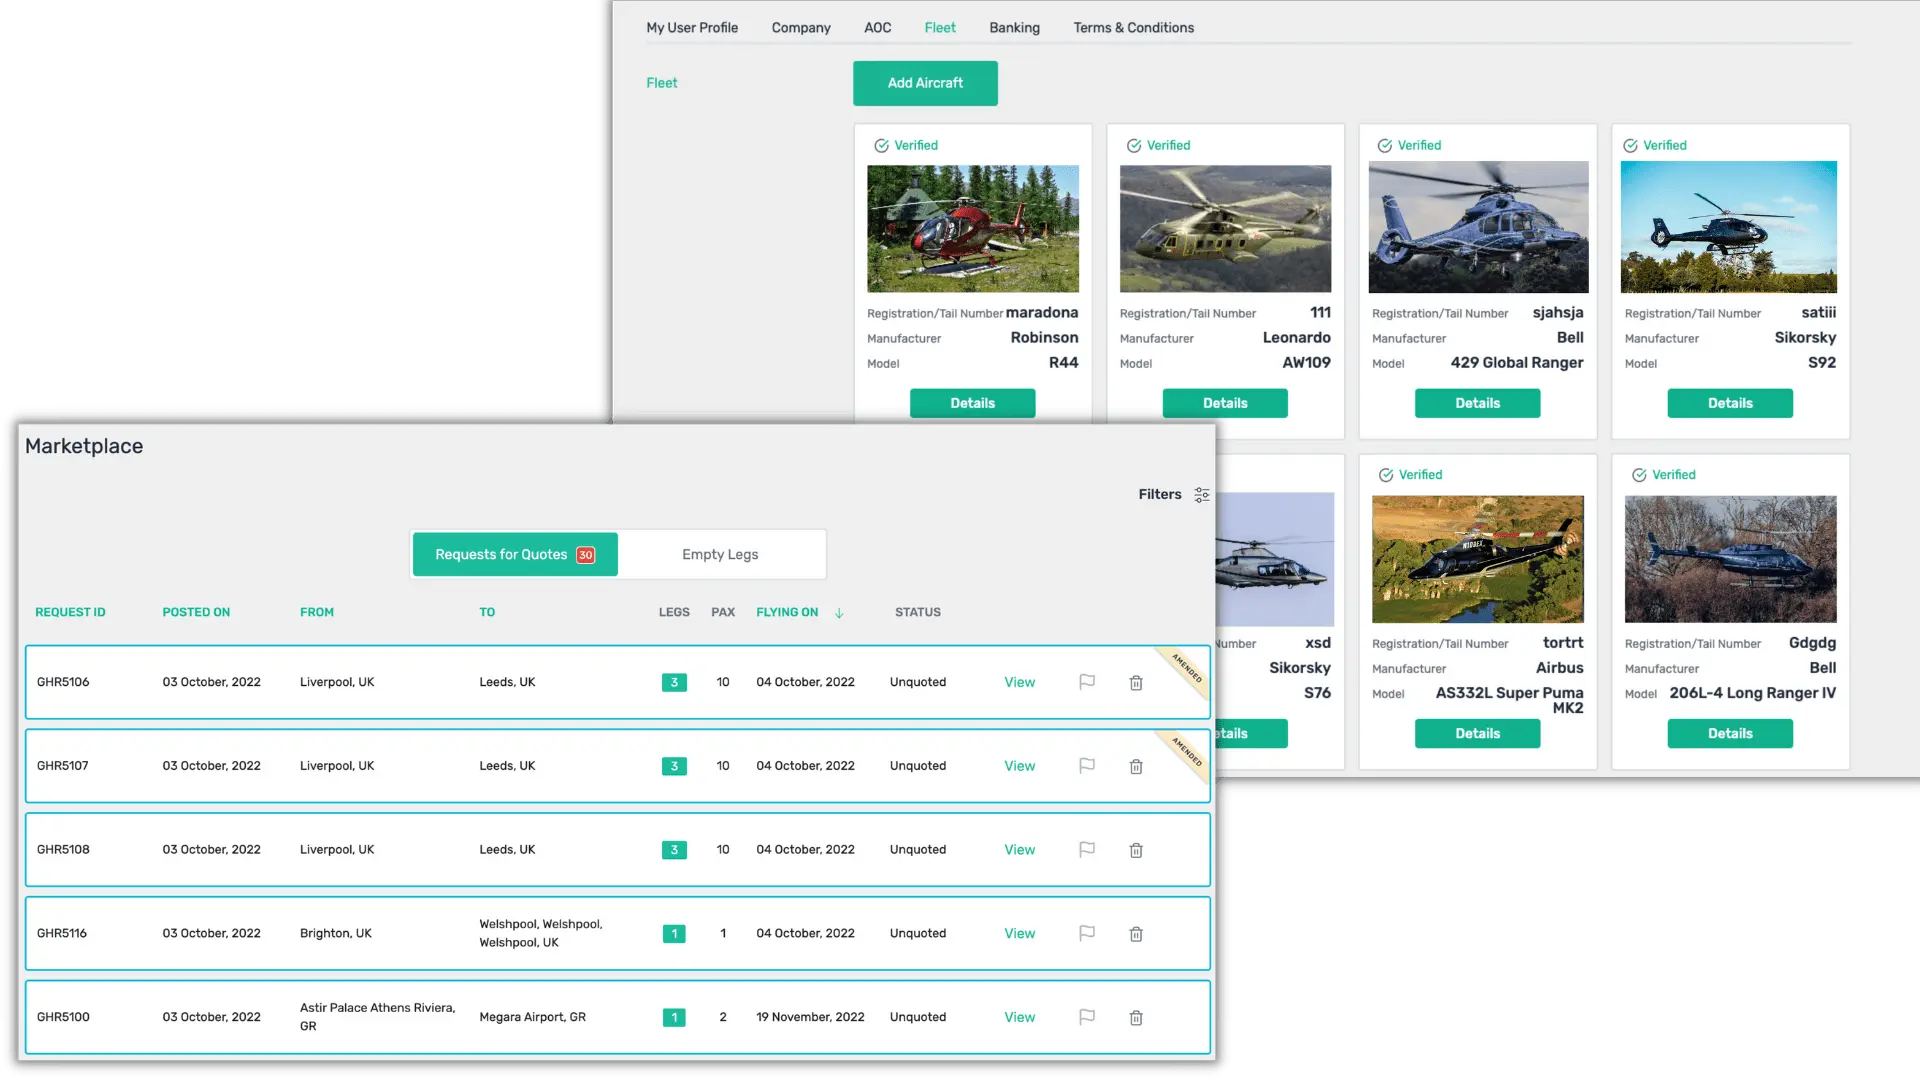Click trash icon for request GHR5116

(1136, 934)
